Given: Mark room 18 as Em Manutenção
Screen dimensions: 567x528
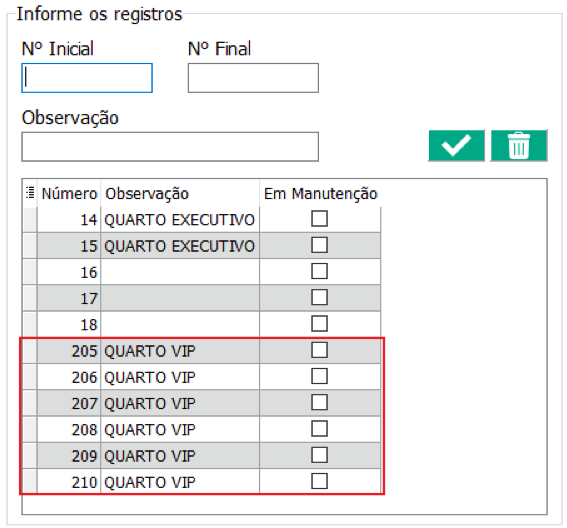Looking at the screenshot, I should [x=319, y=324].
